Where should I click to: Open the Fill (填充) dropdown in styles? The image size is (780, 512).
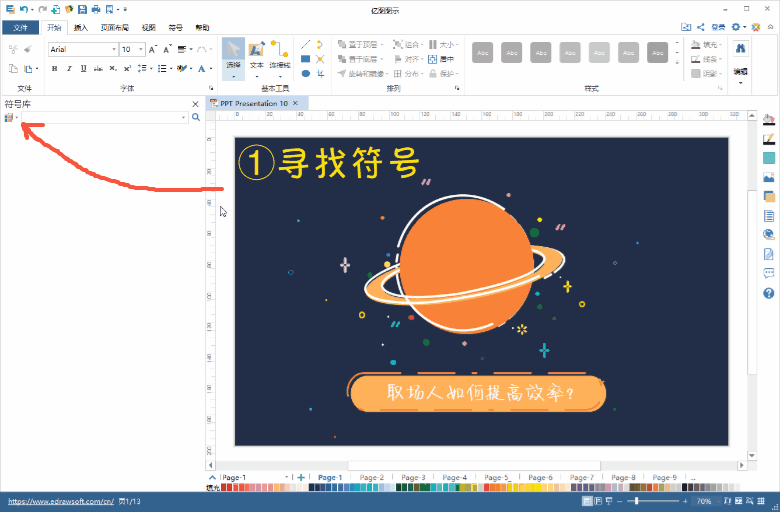[x=706, y=45]
